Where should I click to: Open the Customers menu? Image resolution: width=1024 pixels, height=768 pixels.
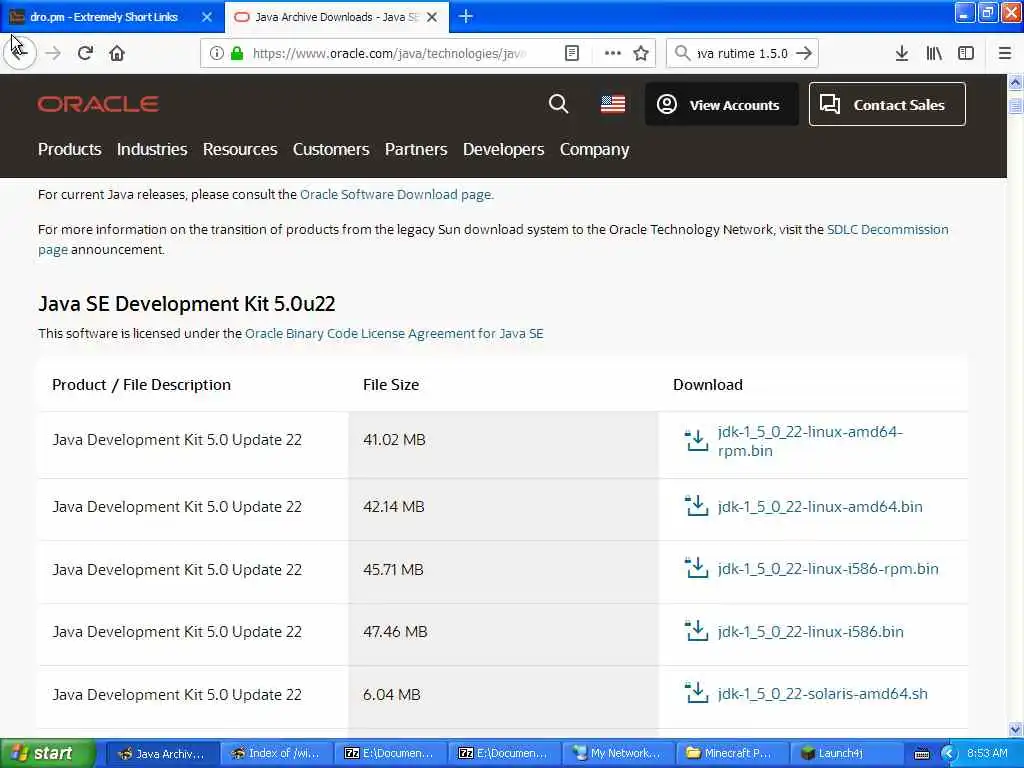(331, 150)
